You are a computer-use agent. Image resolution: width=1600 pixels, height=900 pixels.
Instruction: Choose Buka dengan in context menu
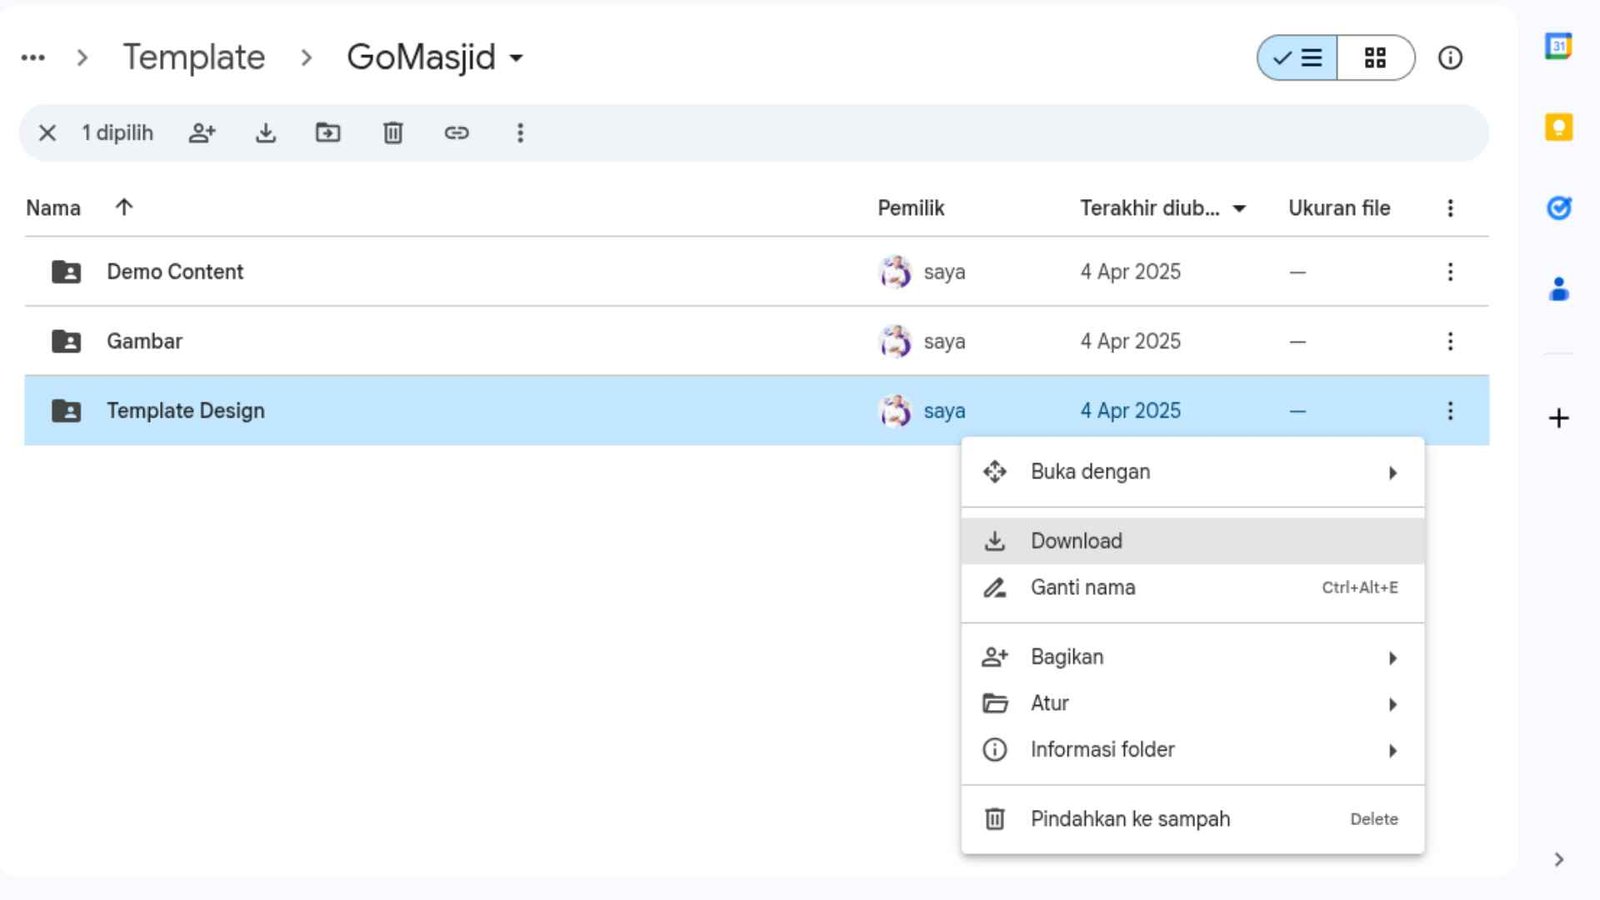(1192, 472)
